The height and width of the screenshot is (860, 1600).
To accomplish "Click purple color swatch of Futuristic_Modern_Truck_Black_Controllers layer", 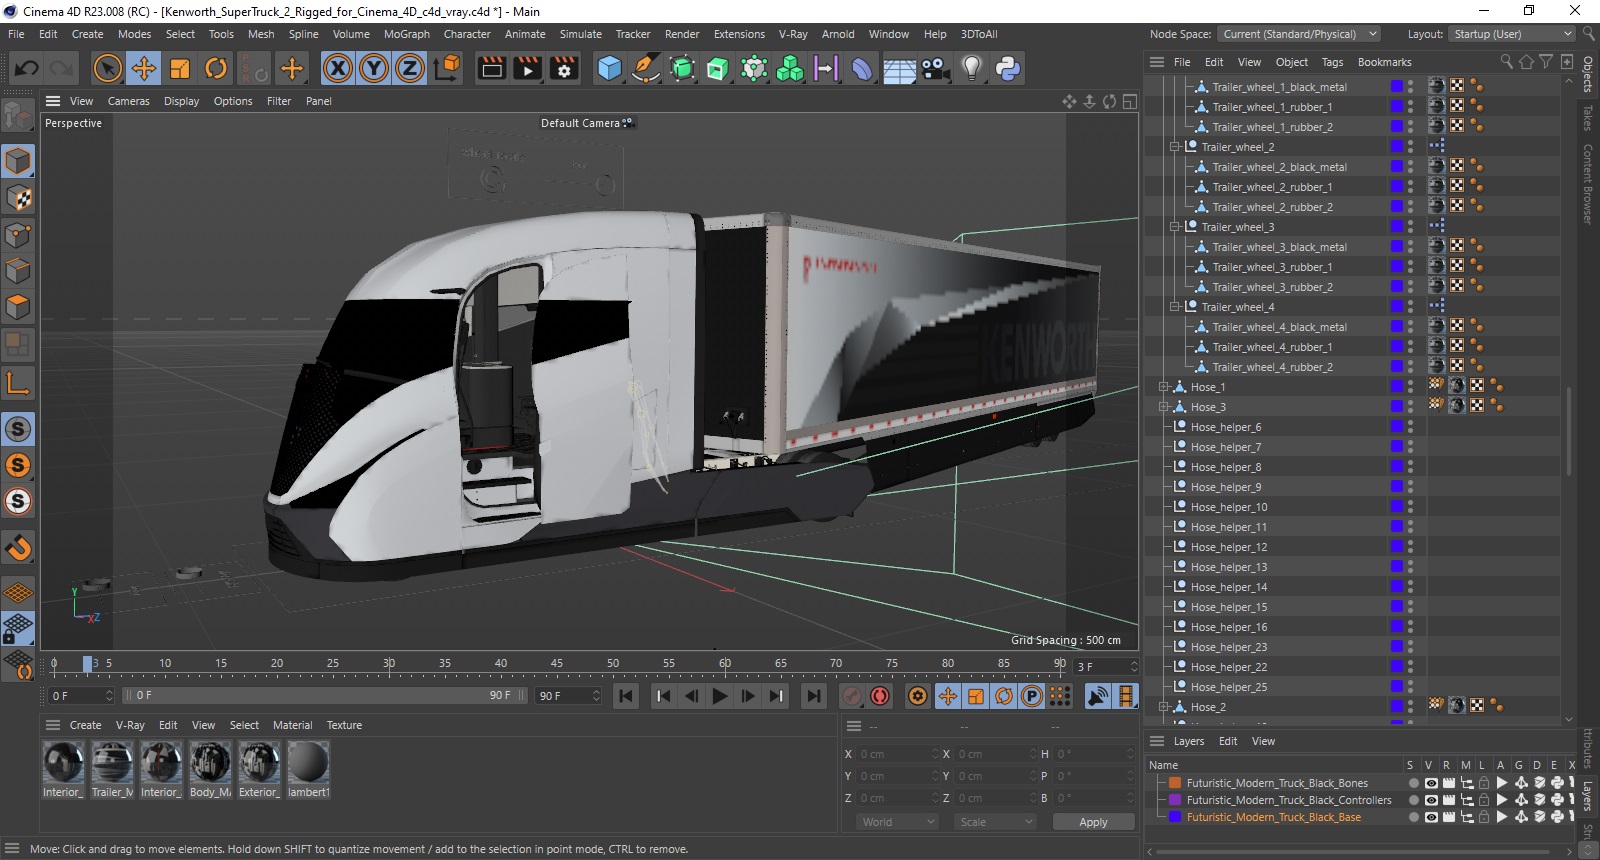I will (x=1176, y=800).
